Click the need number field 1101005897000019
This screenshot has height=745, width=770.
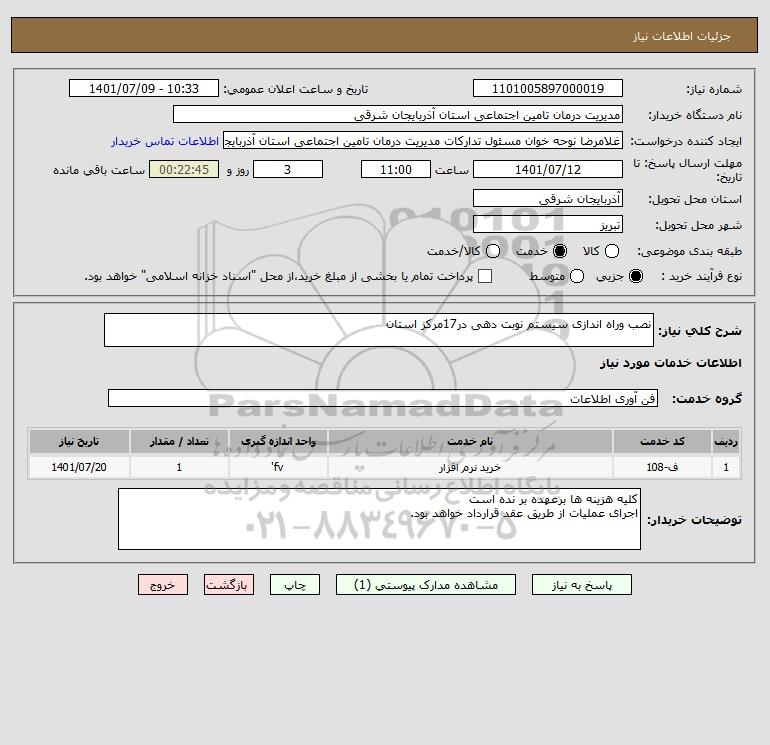pos(548,89)
